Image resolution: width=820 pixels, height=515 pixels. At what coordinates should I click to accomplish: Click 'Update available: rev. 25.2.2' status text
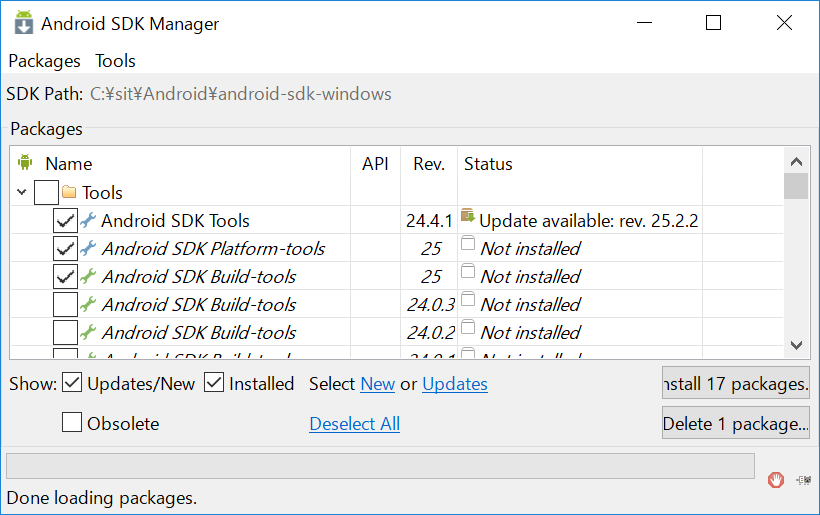(x=588, y=221)
